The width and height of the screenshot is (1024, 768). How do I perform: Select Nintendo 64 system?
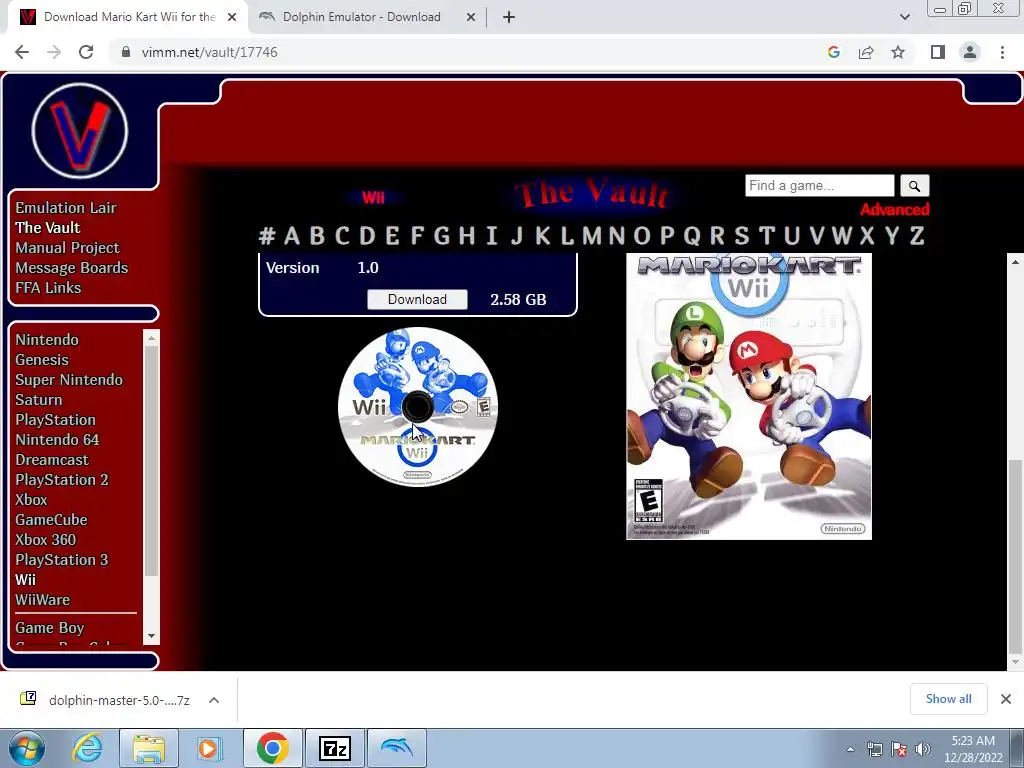click(x=57, y=440)
